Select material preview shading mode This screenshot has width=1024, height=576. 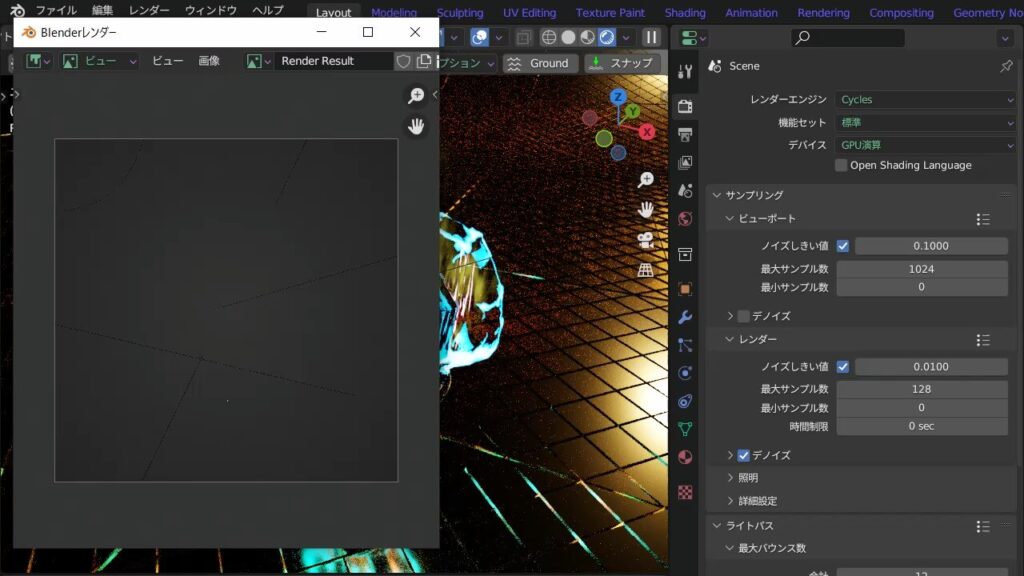(x=588, y=37)
